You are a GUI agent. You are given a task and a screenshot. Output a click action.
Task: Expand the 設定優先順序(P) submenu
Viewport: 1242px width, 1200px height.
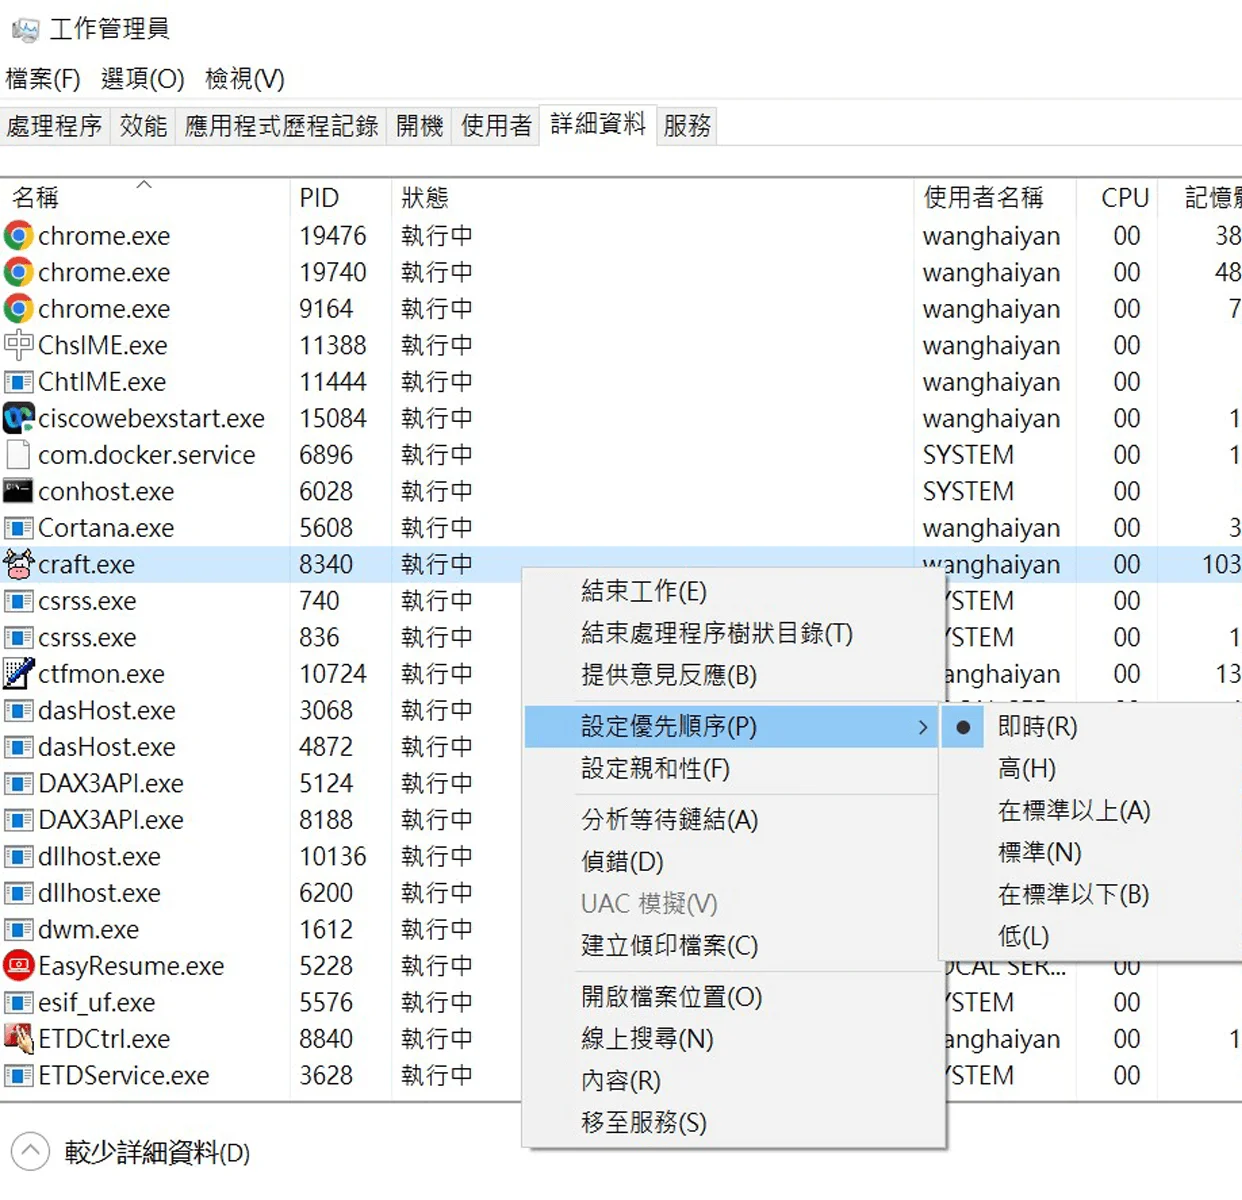(668, 727)
